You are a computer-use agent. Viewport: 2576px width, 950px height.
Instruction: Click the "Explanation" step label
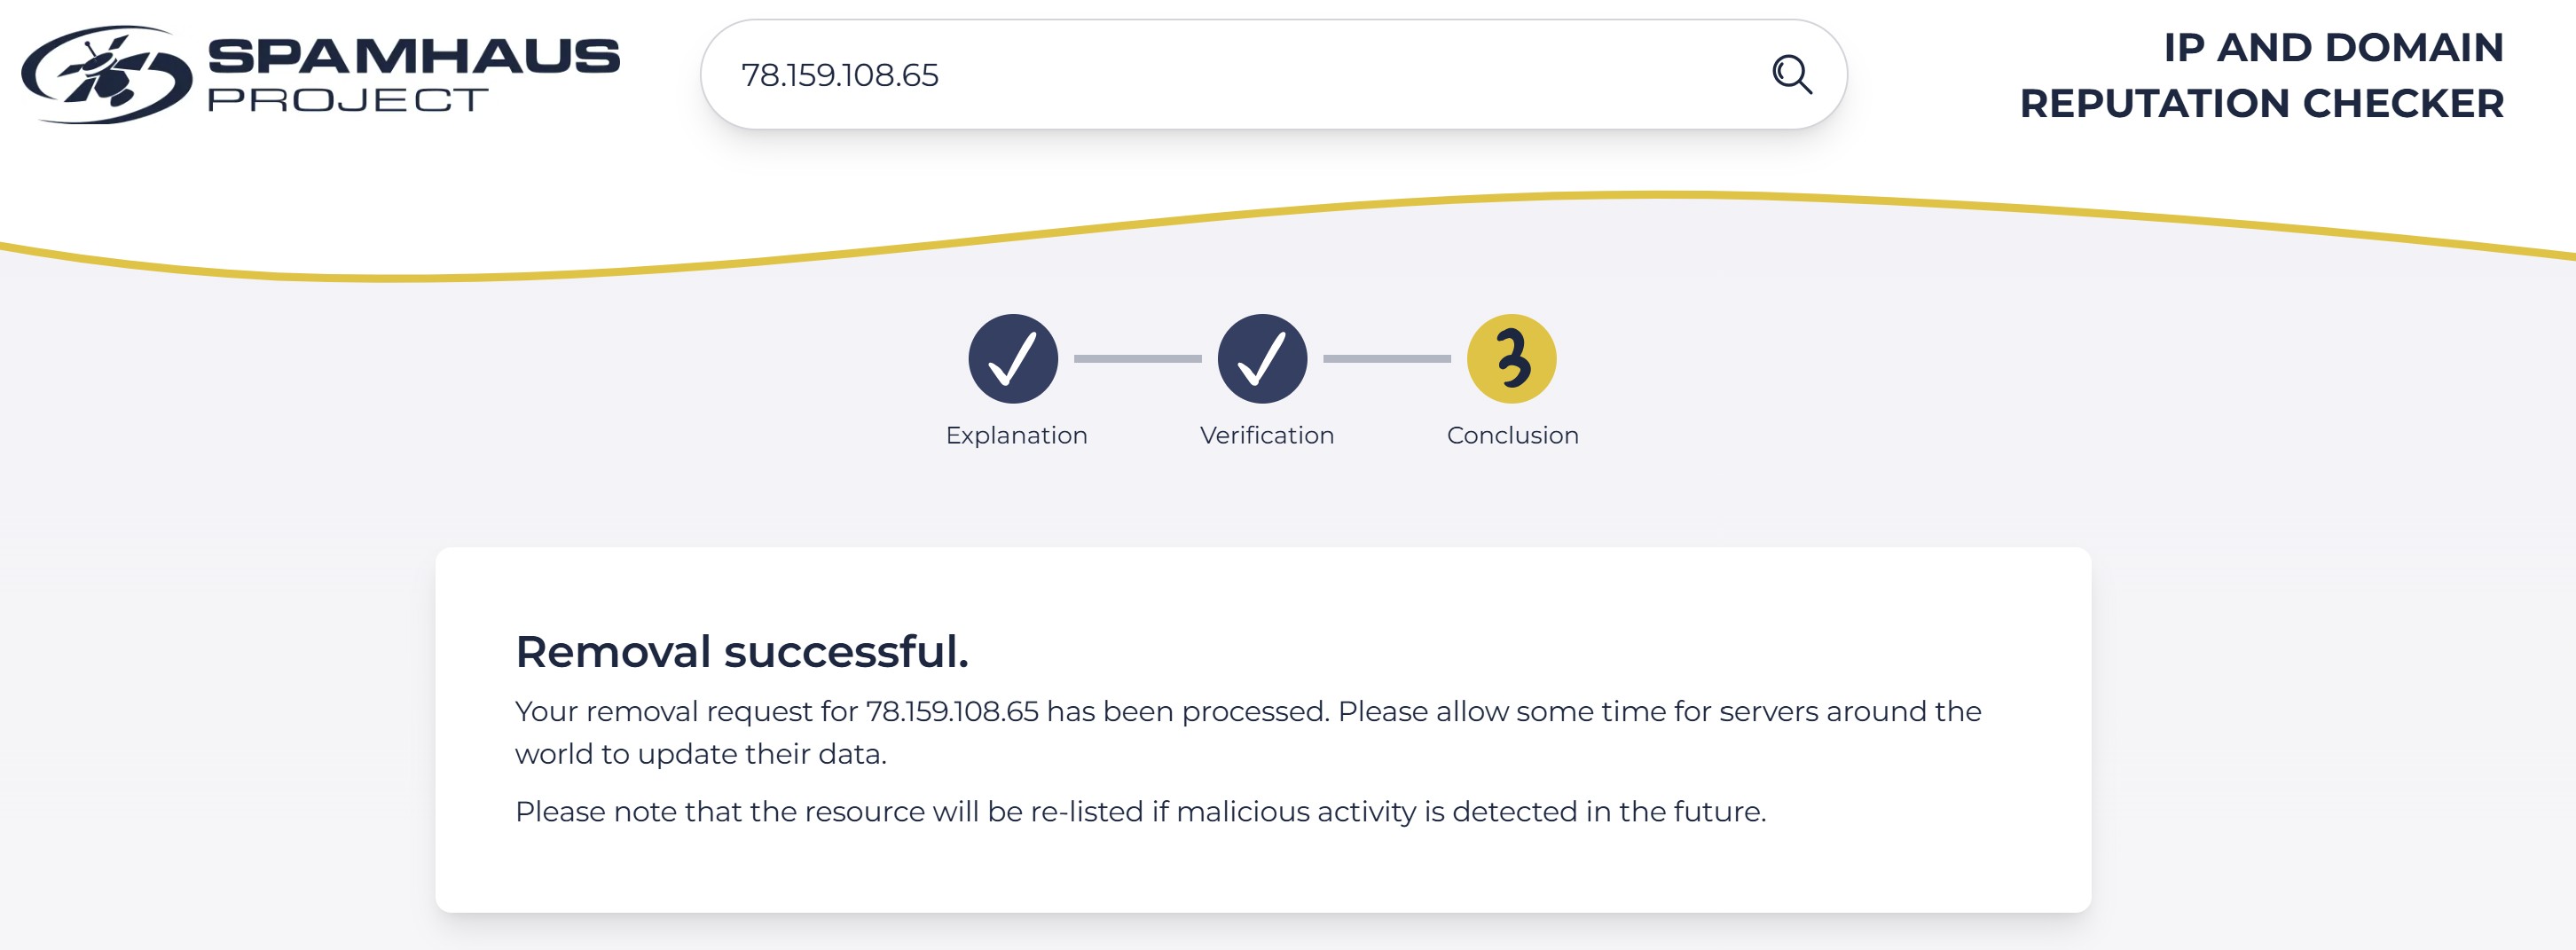click(x=1016, y=435)
